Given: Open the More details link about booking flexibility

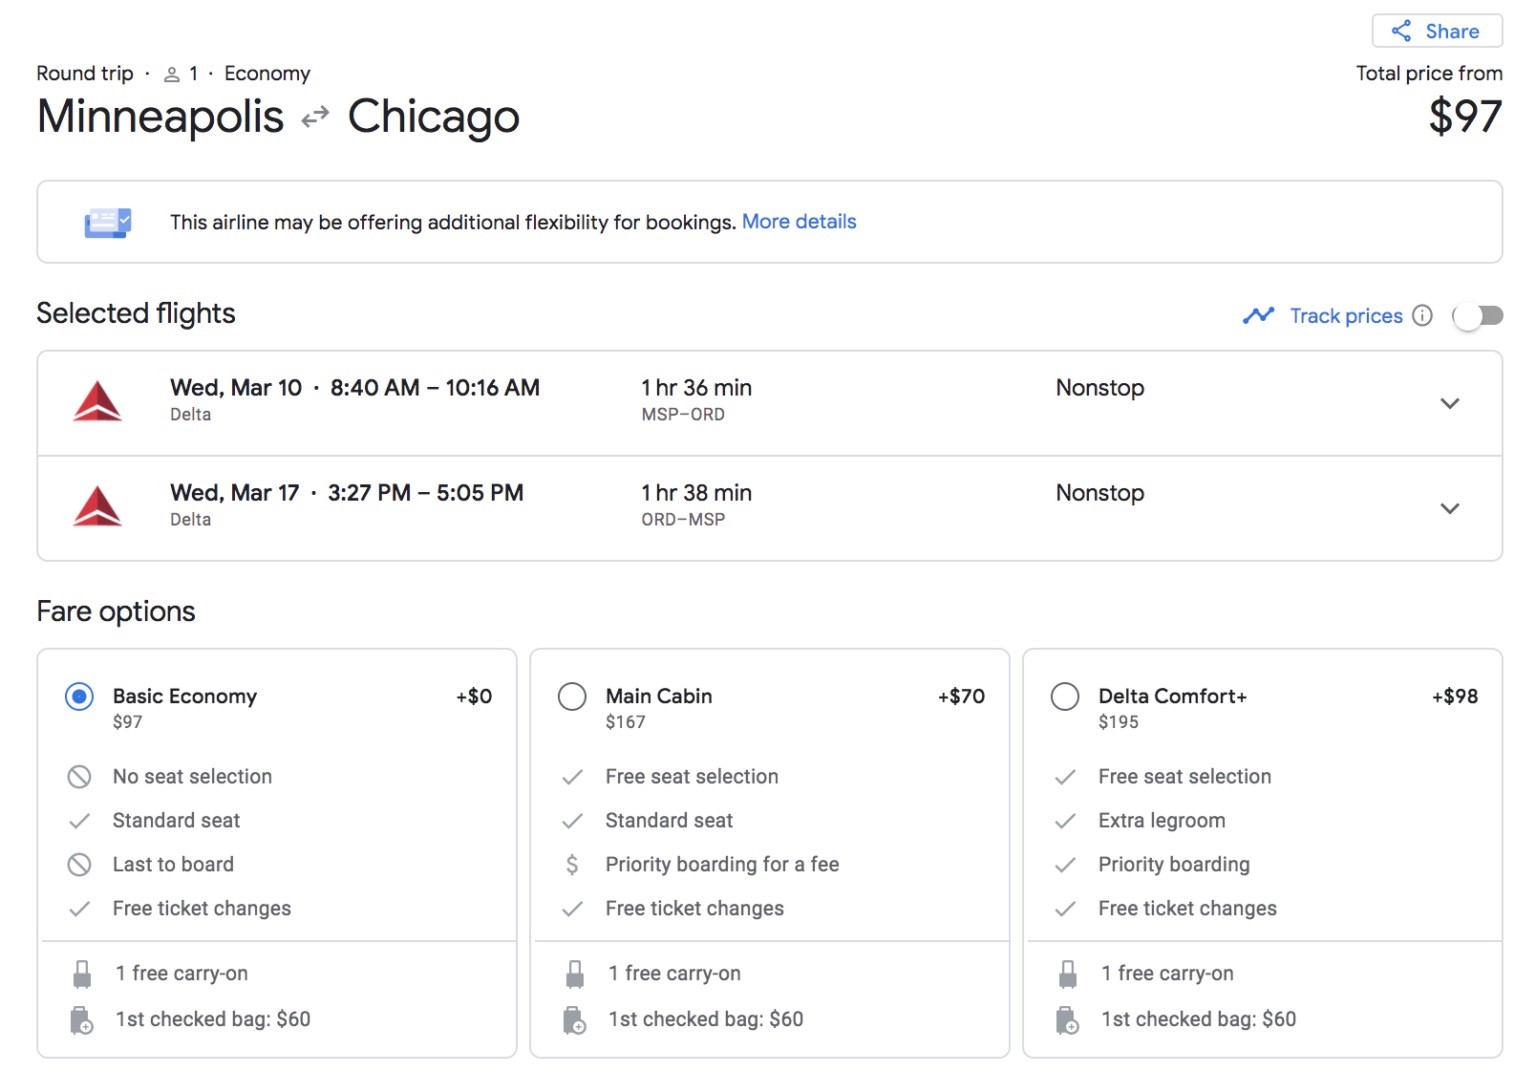Looking at the screenshot, I should [799, 221].
